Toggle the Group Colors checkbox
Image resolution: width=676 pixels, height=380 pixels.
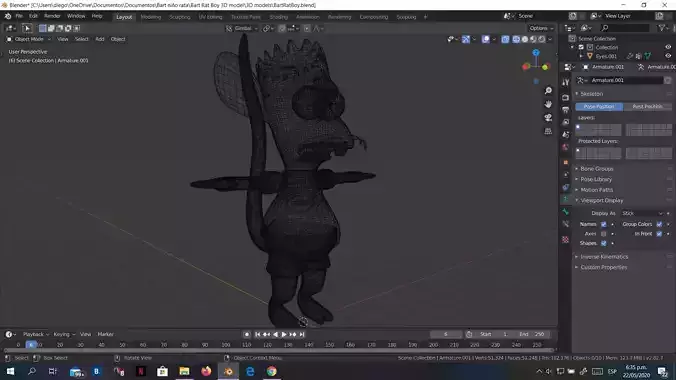659,224
